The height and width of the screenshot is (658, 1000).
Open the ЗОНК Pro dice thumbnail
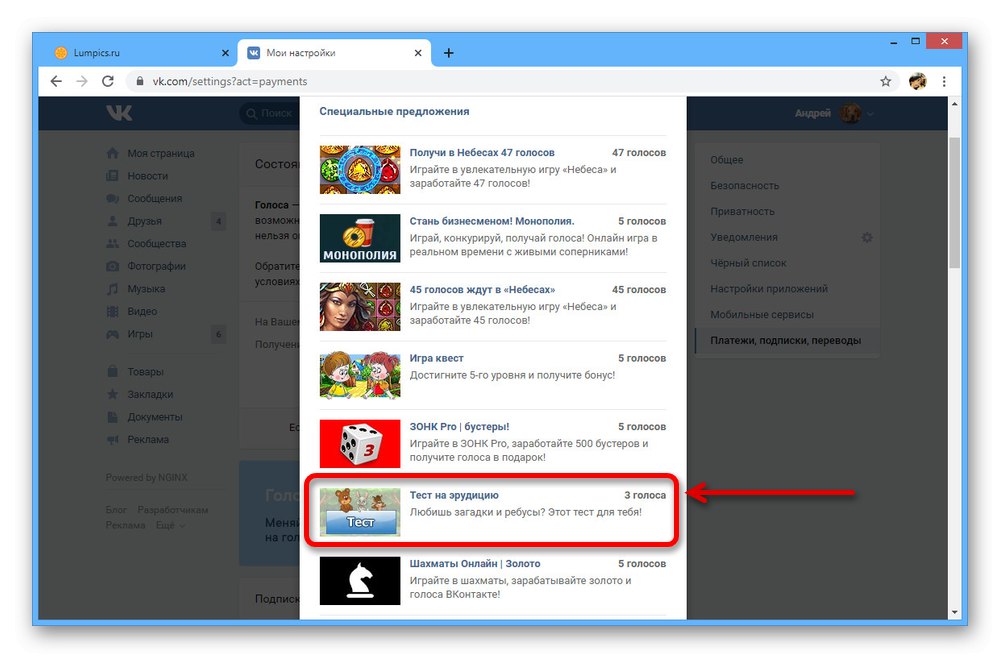(360, 444)
